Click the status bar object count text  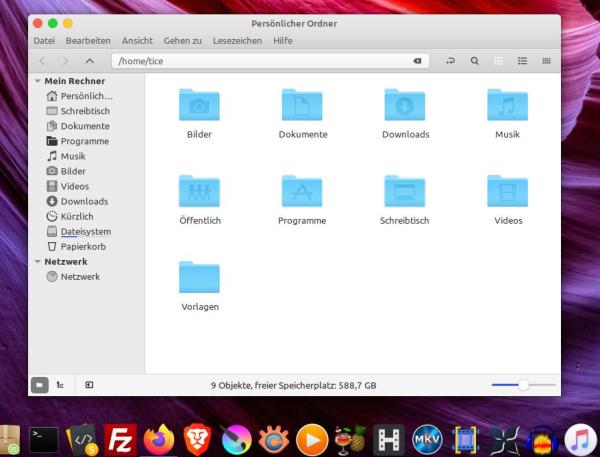tap(293, 385)
